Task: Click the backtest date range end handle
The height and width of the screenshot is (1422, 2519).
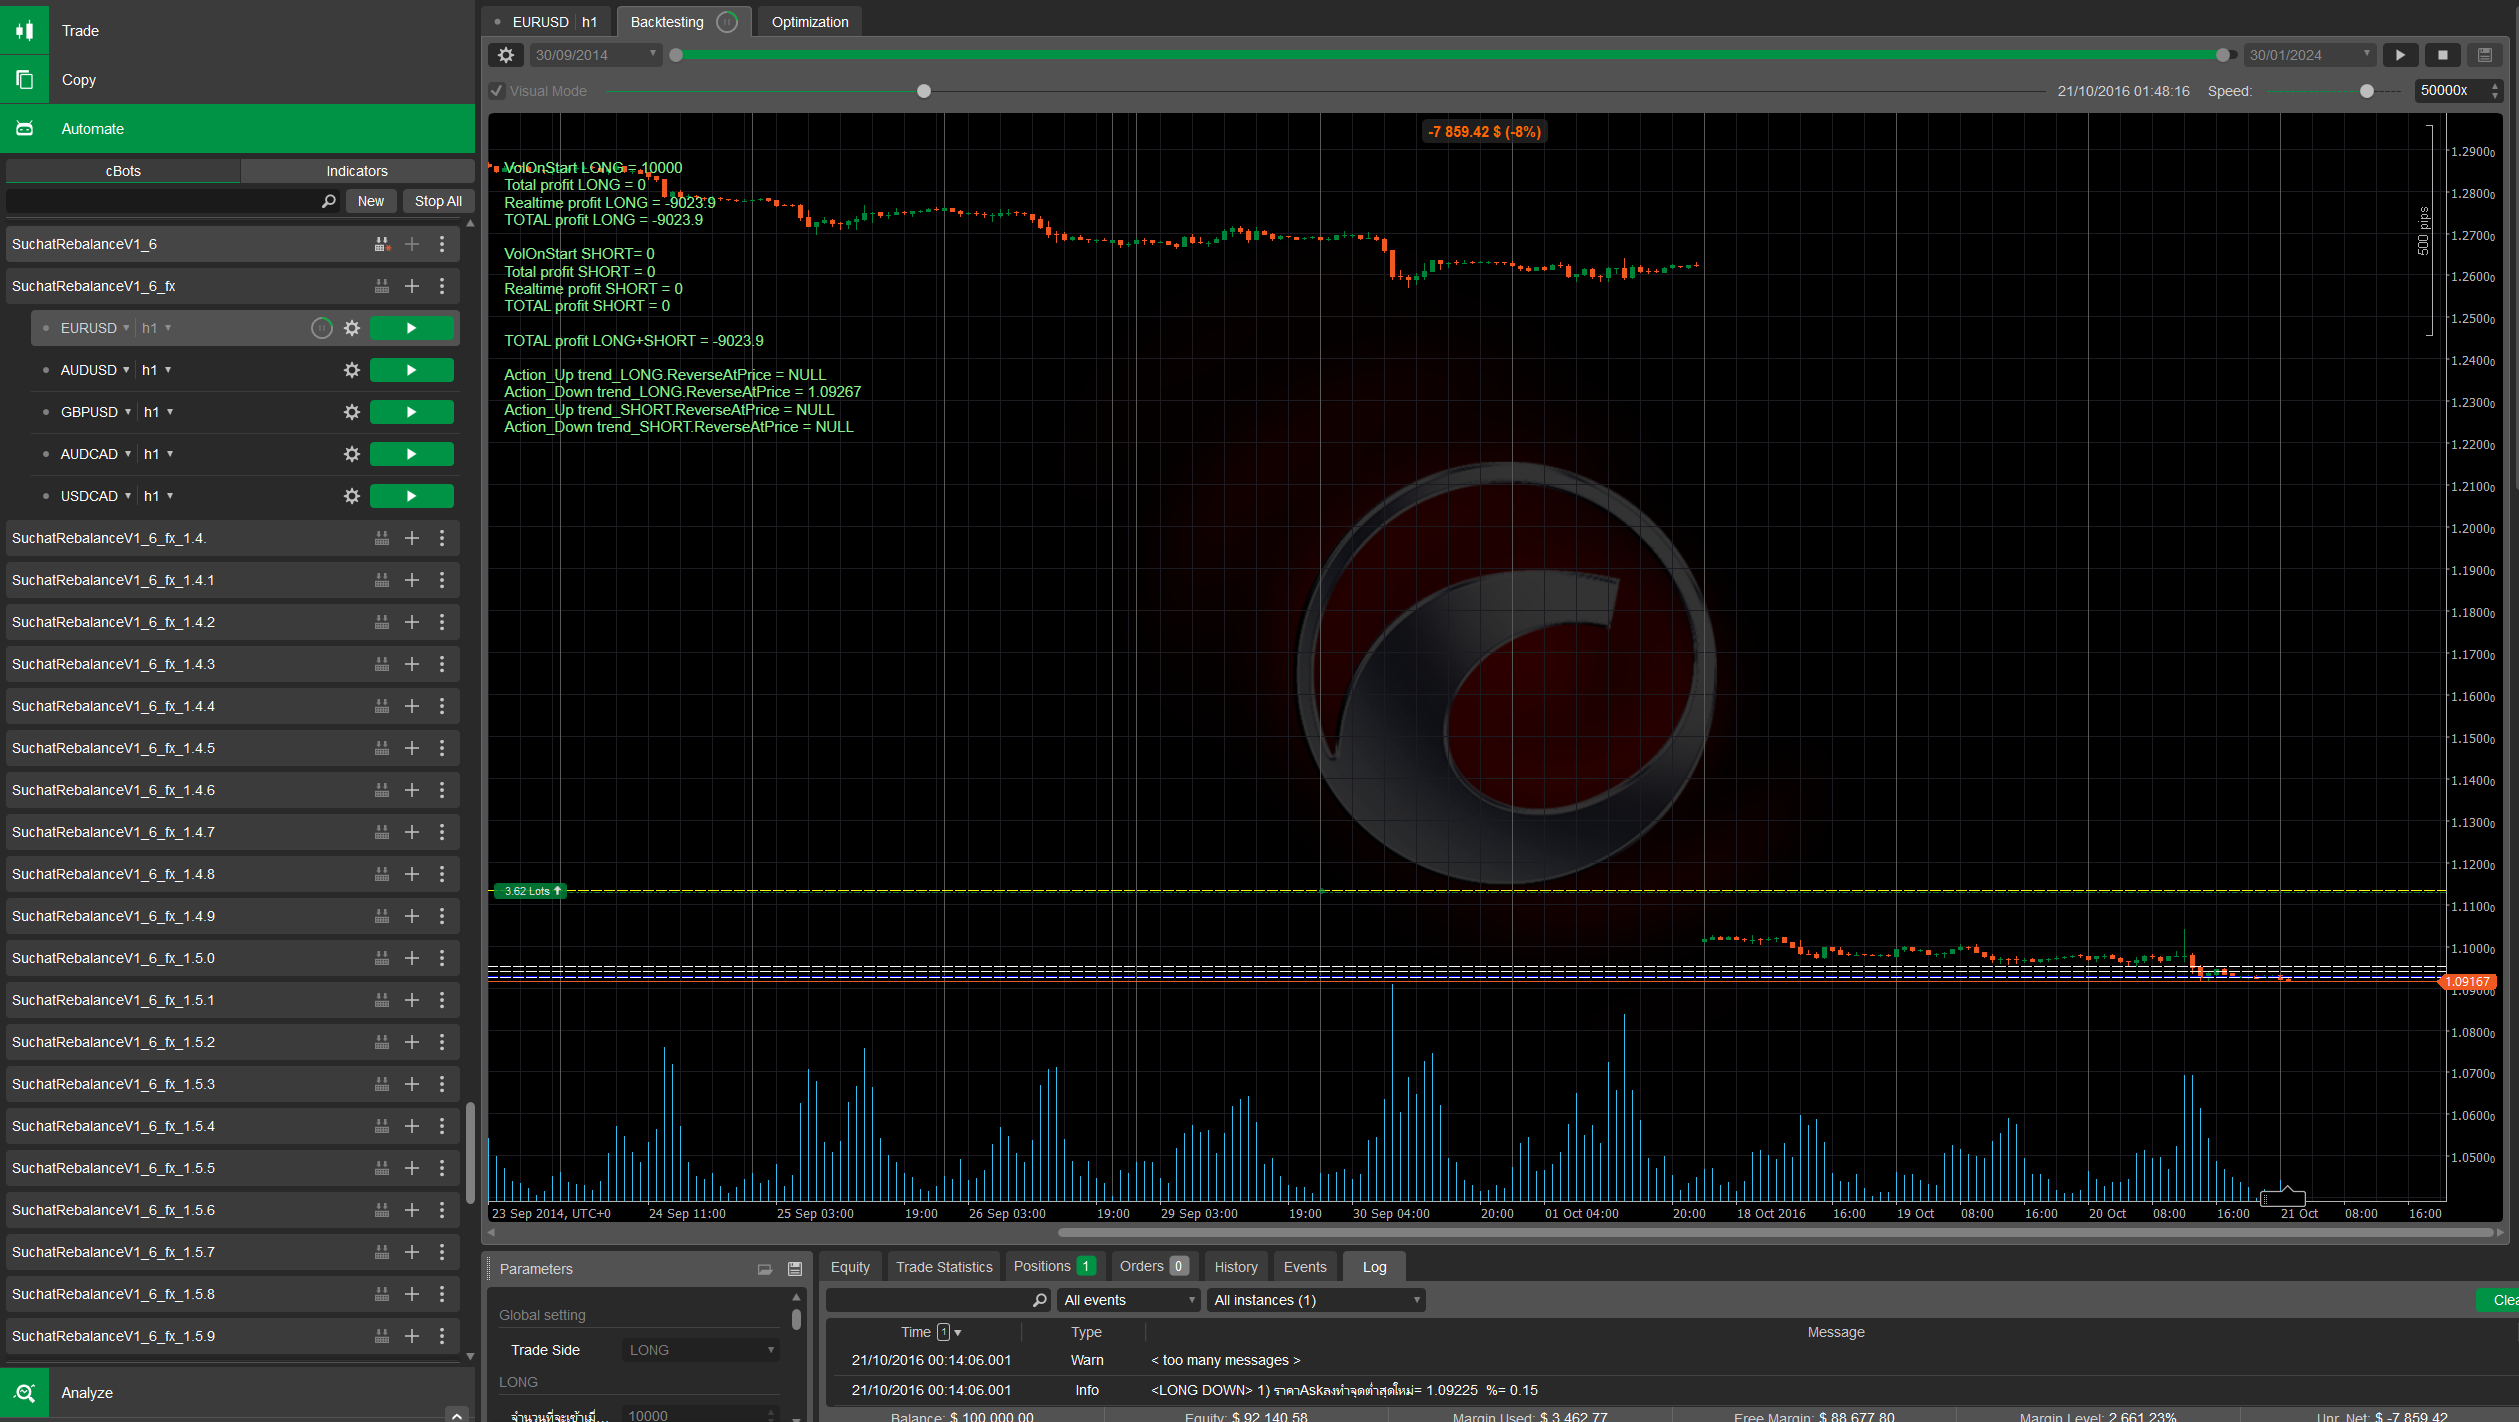Action: [x=2222, y=55]
